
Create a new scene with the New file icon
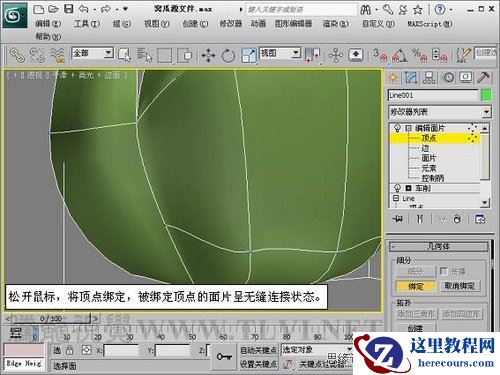[39, 9]
